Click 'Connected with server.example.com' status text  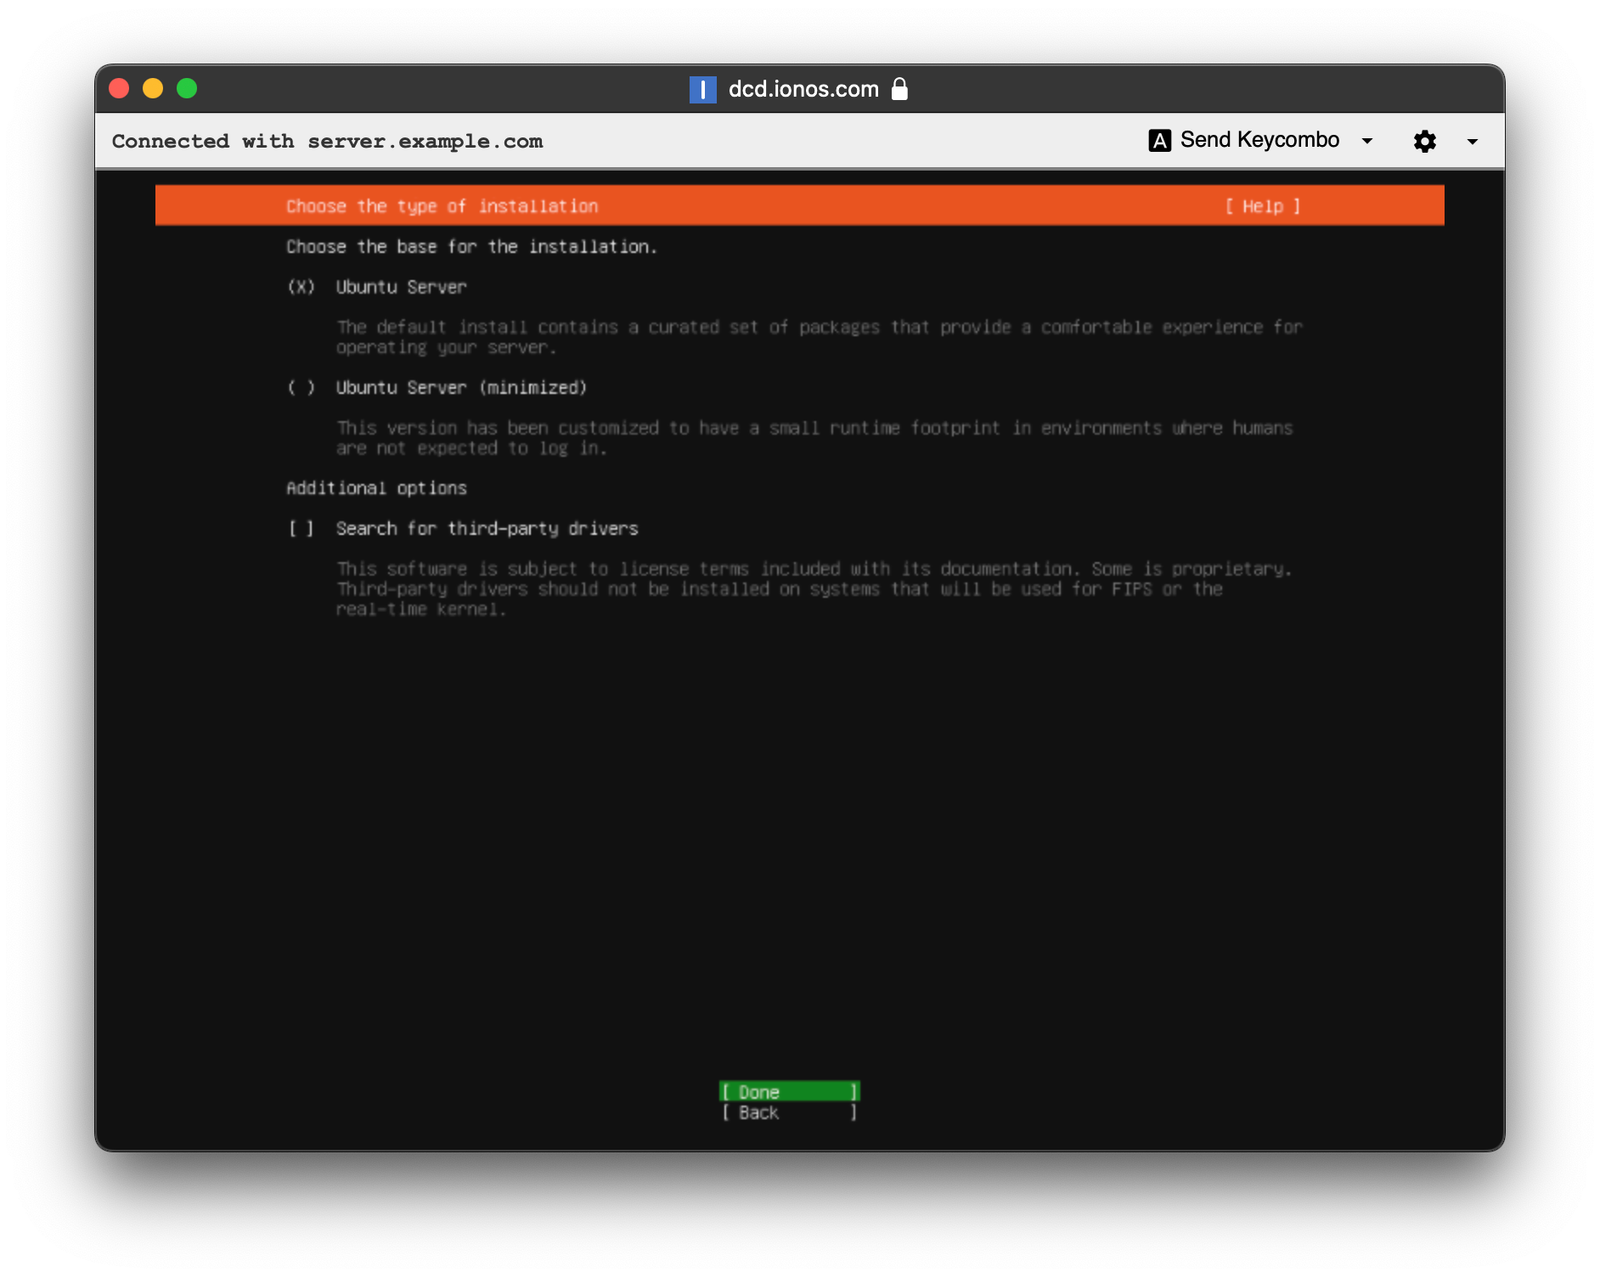tap(327, 141)
